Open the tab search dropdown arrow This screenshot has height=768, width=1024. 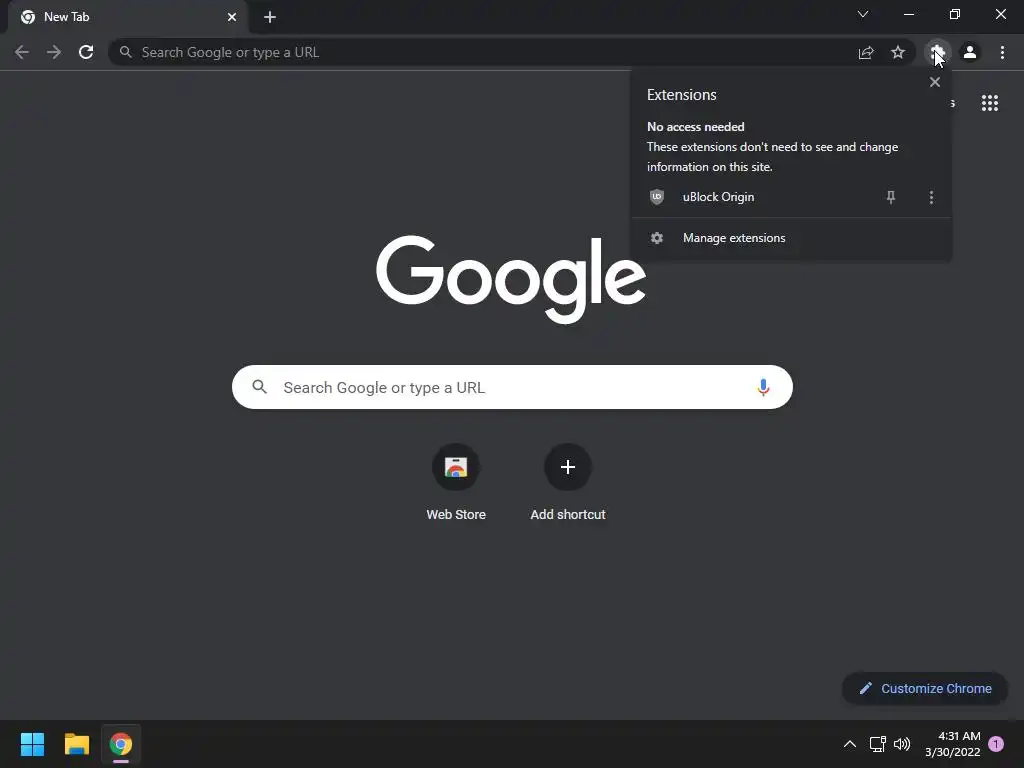point(863,14)
